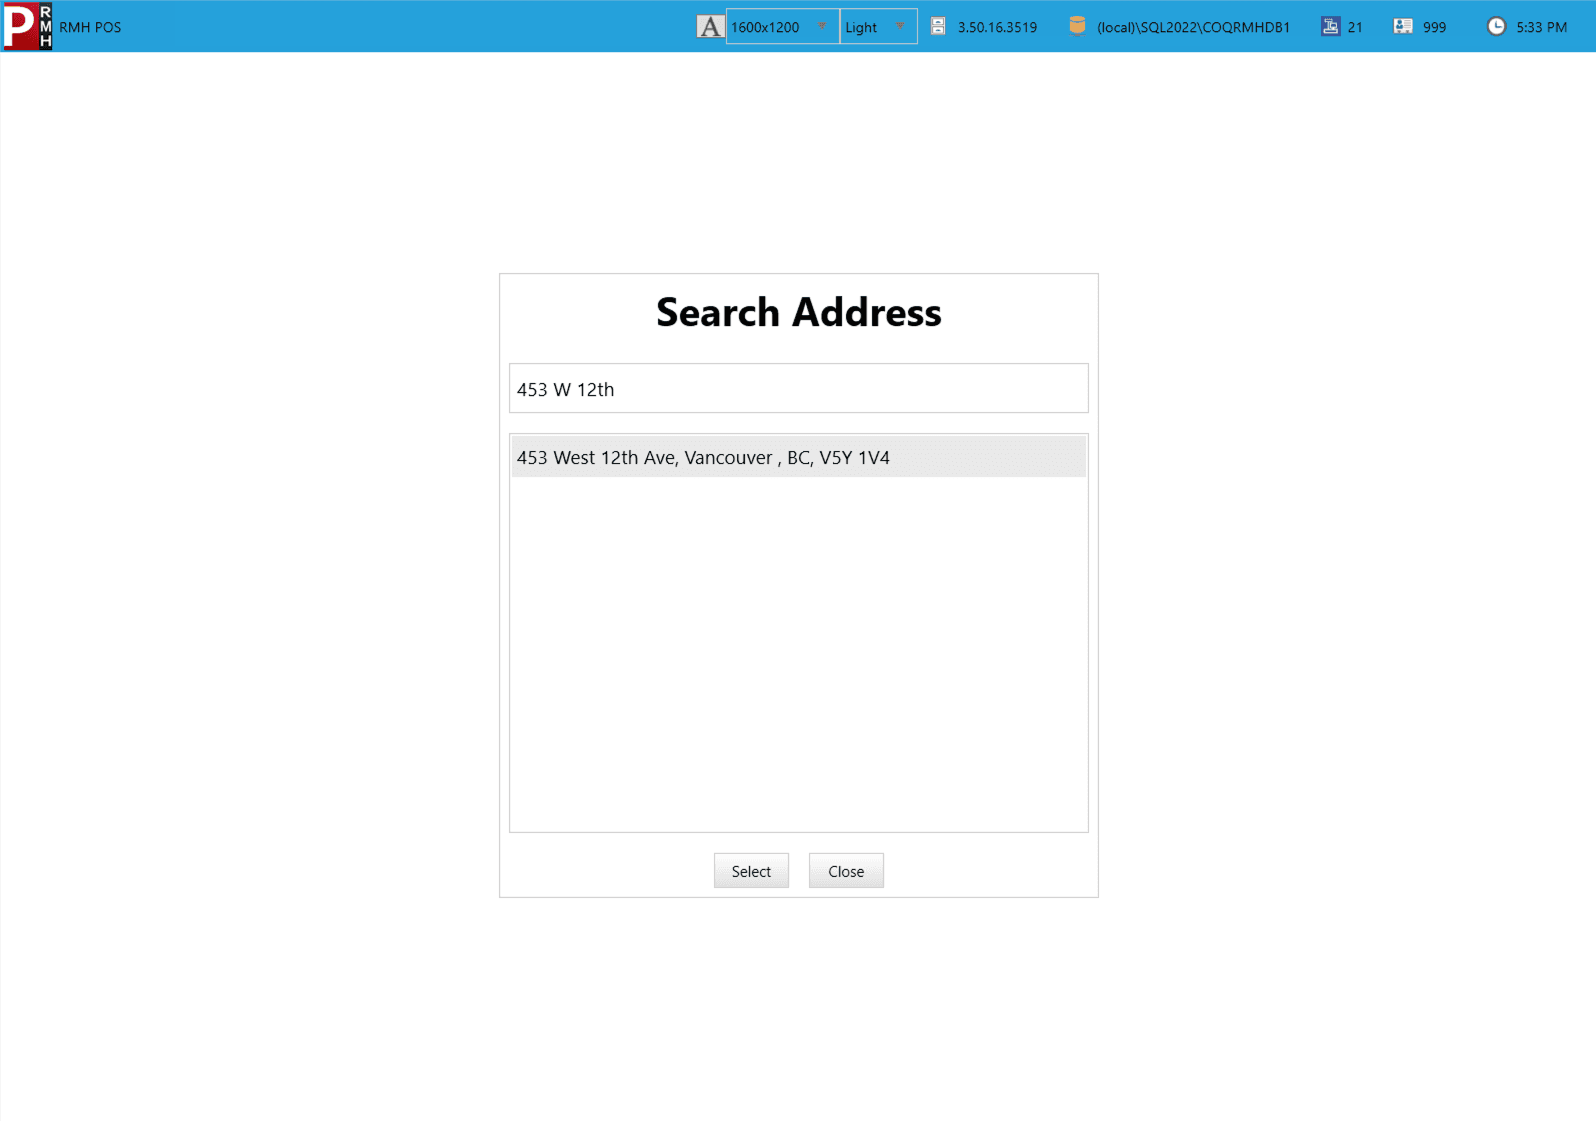Open the 1600x1200 resolution dropdown
This screenshot has width=1596, height=1121.
coord(782,27)
